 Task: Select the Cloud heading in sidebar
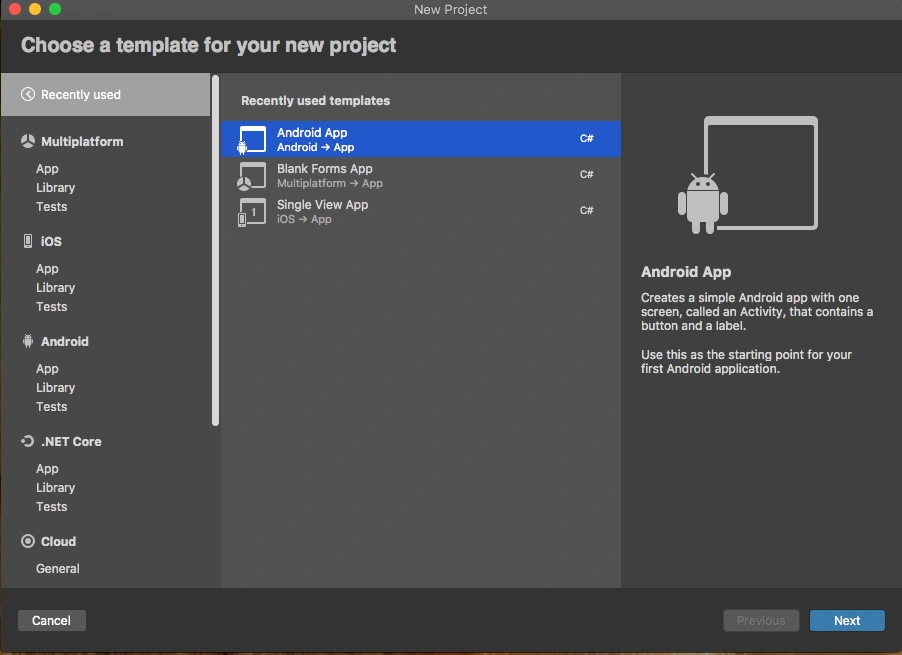pyautogui.click(x=58, y=541)
